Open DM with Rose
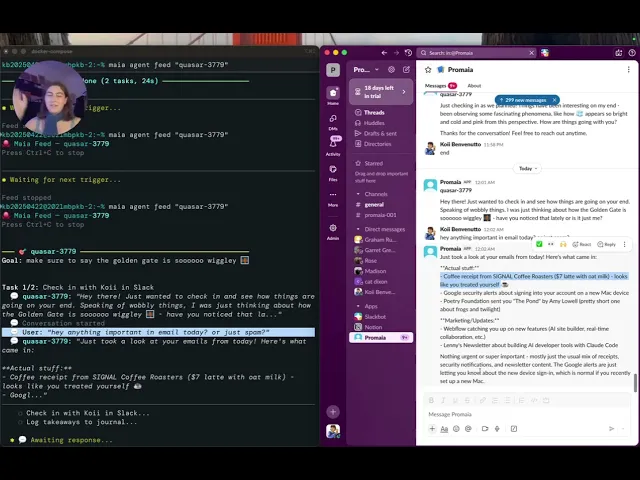 pos(381,260)
